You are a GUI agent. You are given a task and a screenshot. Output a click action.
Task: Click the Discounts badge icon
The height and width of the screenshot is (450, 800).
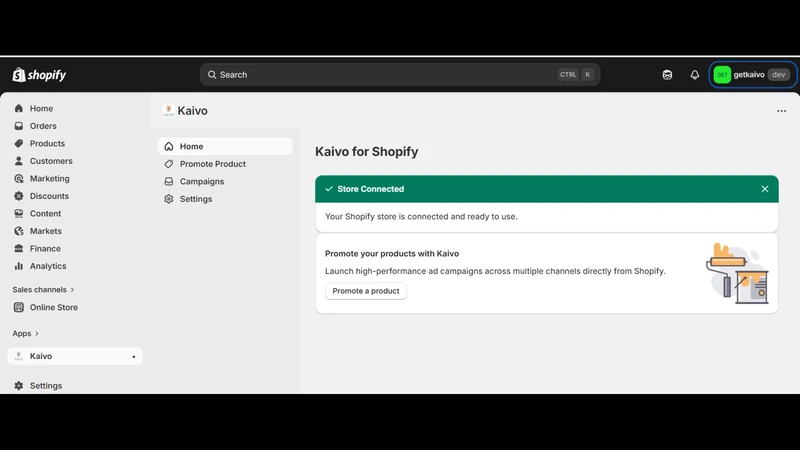(x=19, y=196)
